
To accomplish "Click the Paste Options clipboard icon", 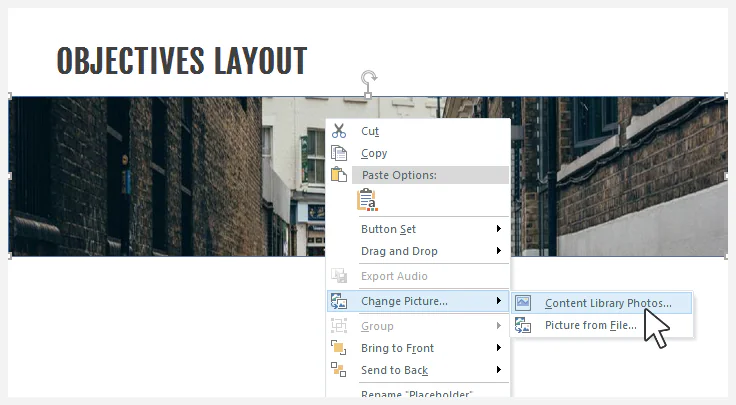I will pyautogui.click(x=338, y=175).
